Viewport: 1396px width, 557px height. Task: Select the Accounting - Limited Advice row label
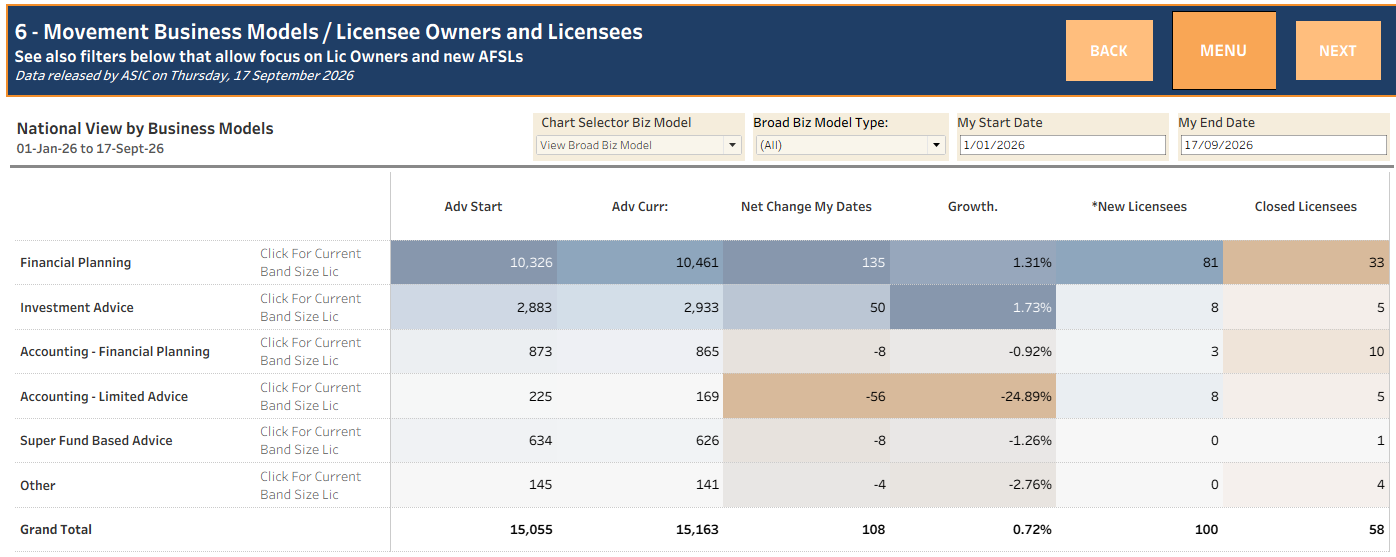point(104,396)
